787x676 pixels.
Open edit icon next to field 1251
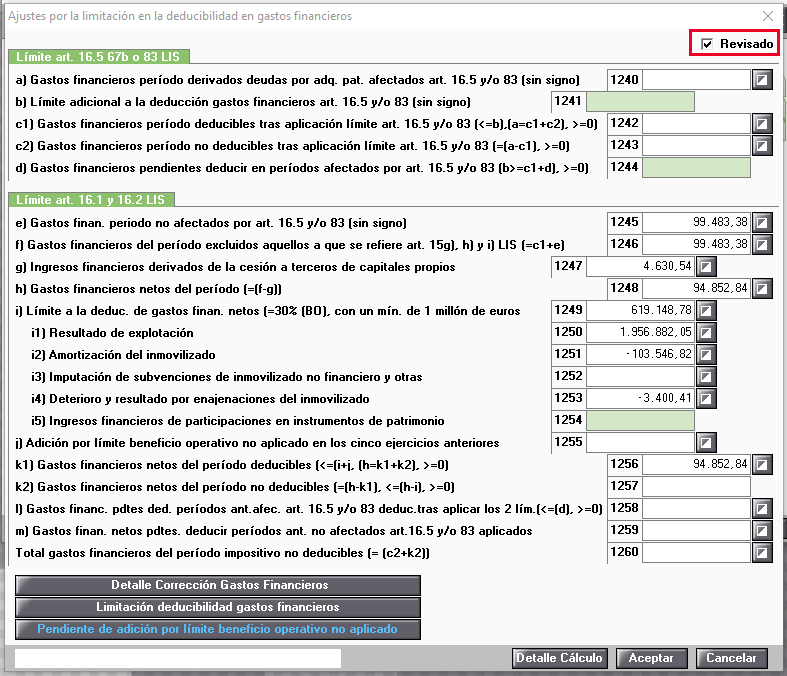pyautogui.click(x=706, y=354)
